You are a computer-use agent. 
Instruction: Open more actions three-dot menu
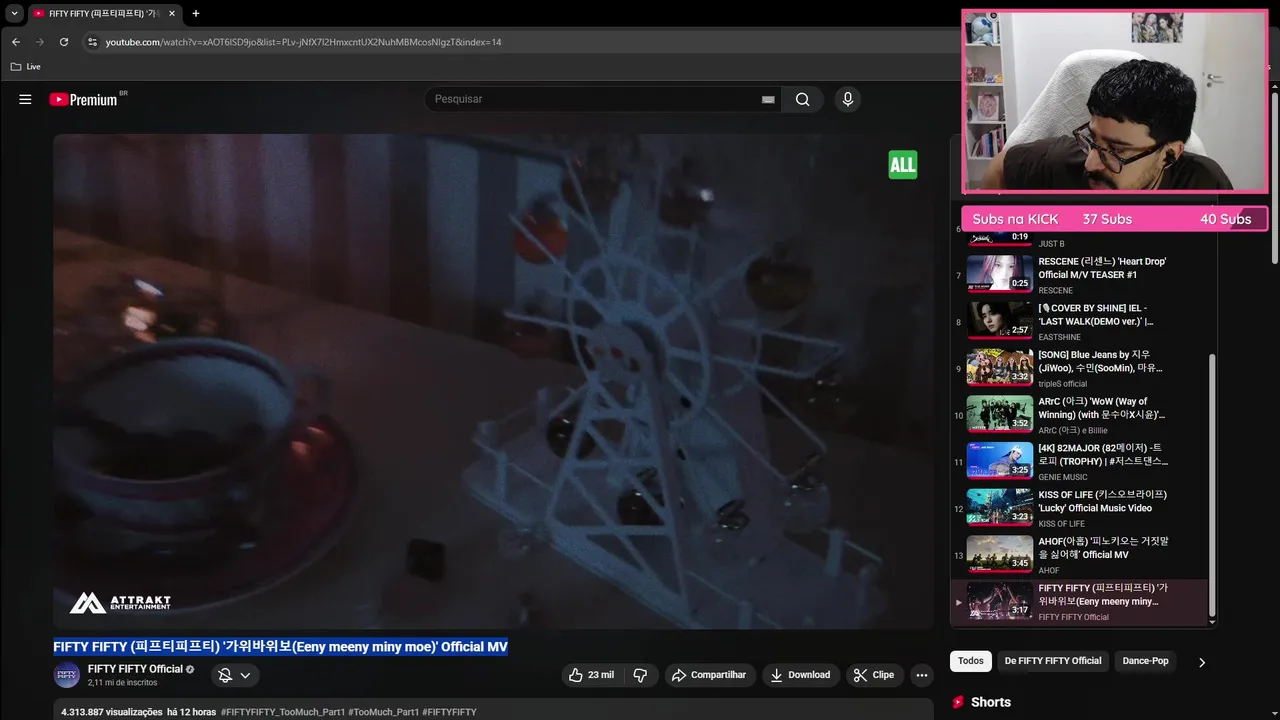coord(922,675)
